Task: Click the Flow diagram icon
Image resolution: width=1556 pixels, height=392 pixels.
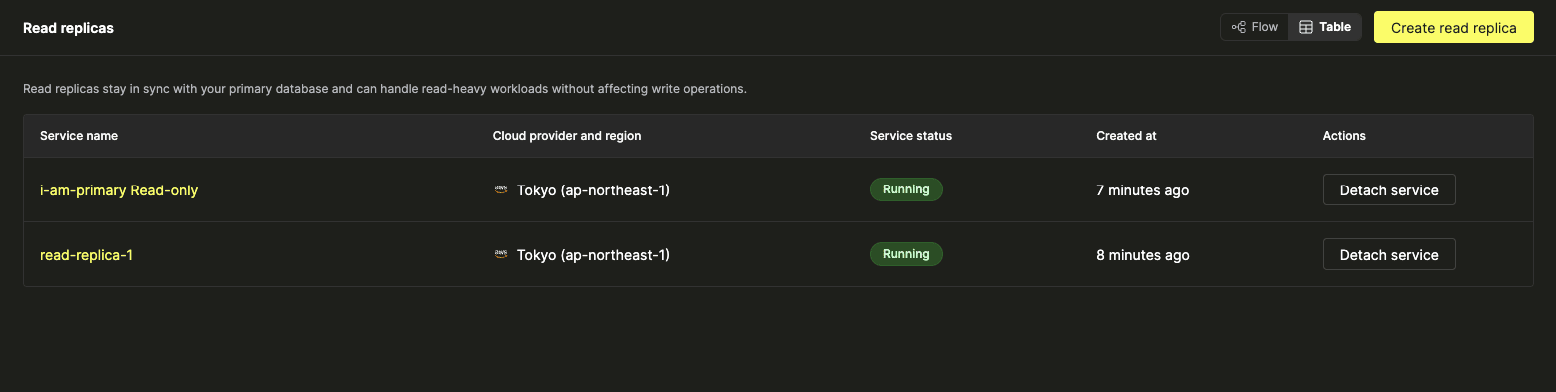Action: coord(1238,27)
